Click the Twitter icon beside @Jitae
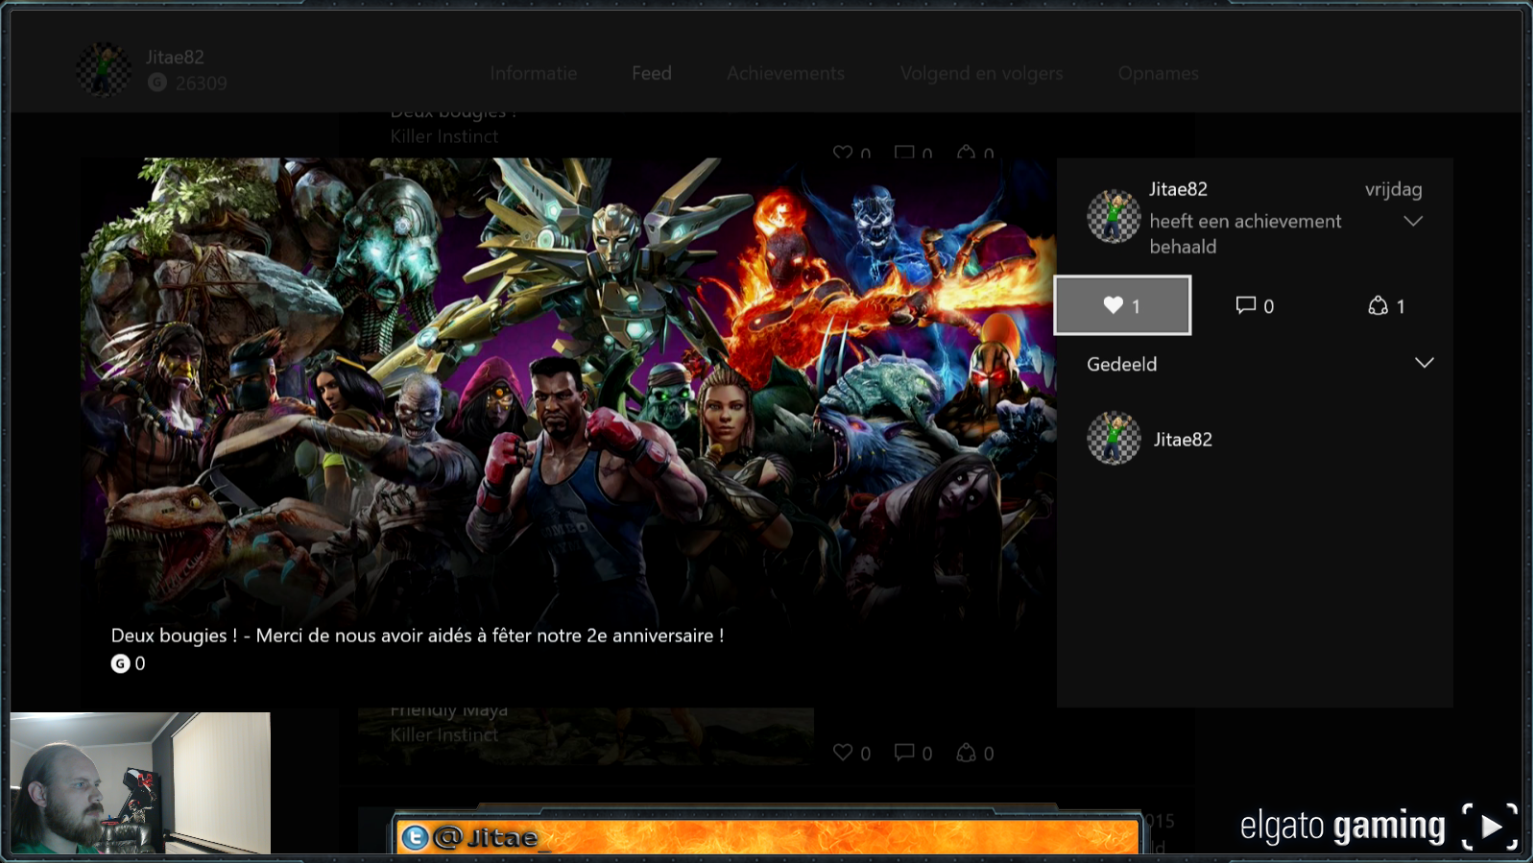The image size is (1533, 863). (x=414, y=837)
